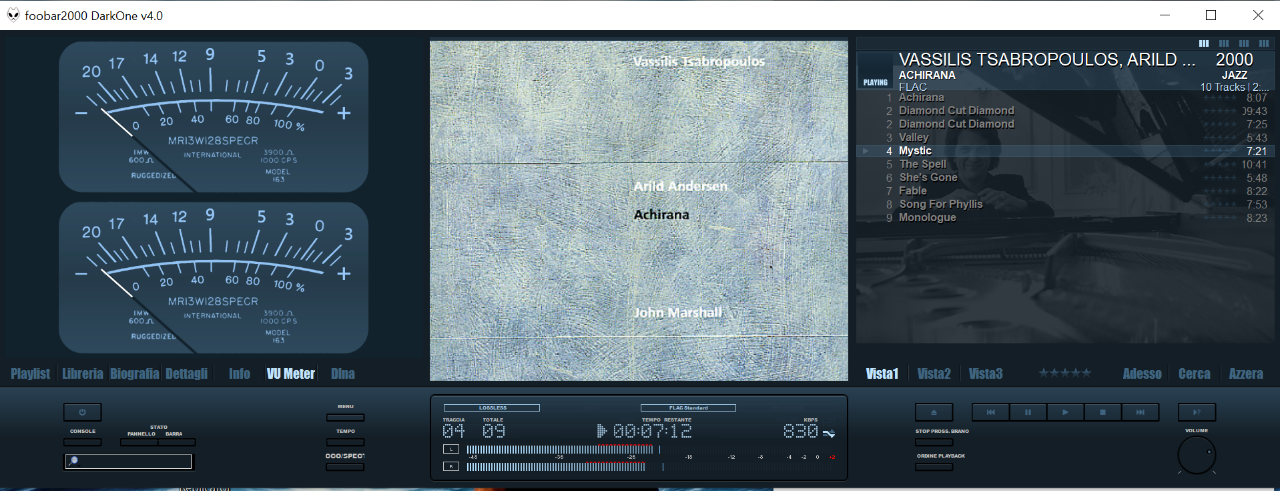The width and height of the screenshot is (1280, 491).
Task: Switch to Vista1 view
Action: (882, 374)
